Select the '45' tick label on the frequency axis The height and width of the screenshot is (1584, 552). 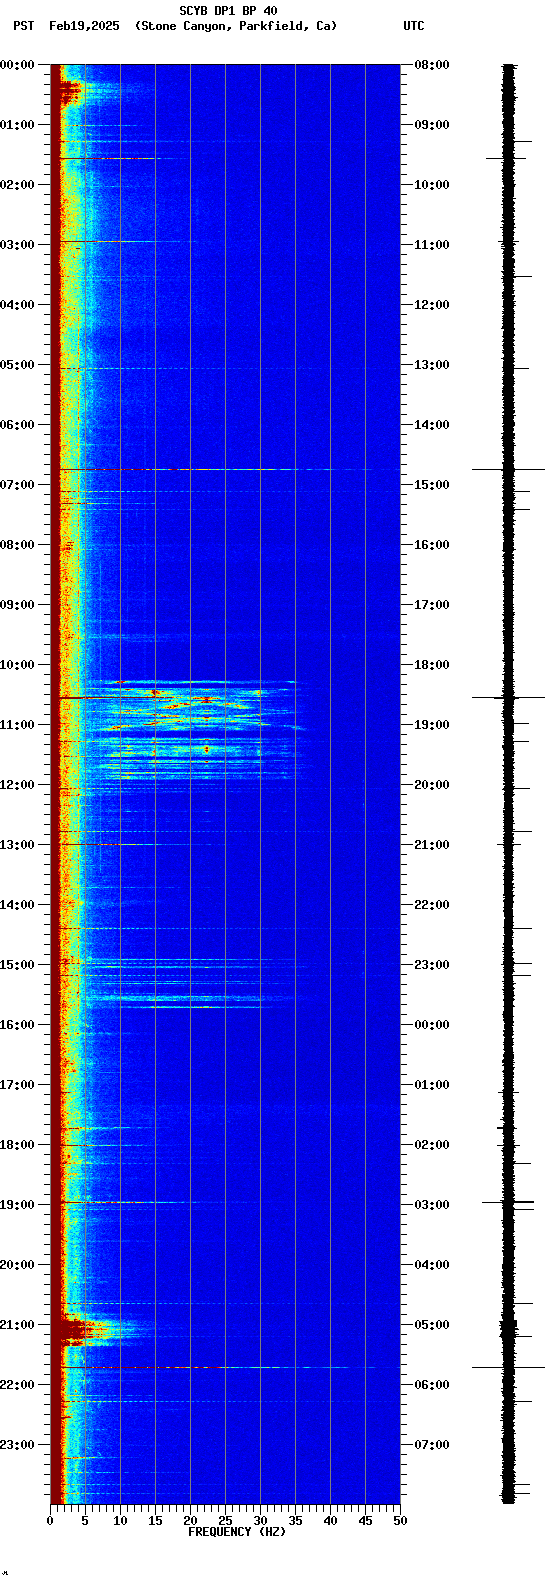point(365,1521)
